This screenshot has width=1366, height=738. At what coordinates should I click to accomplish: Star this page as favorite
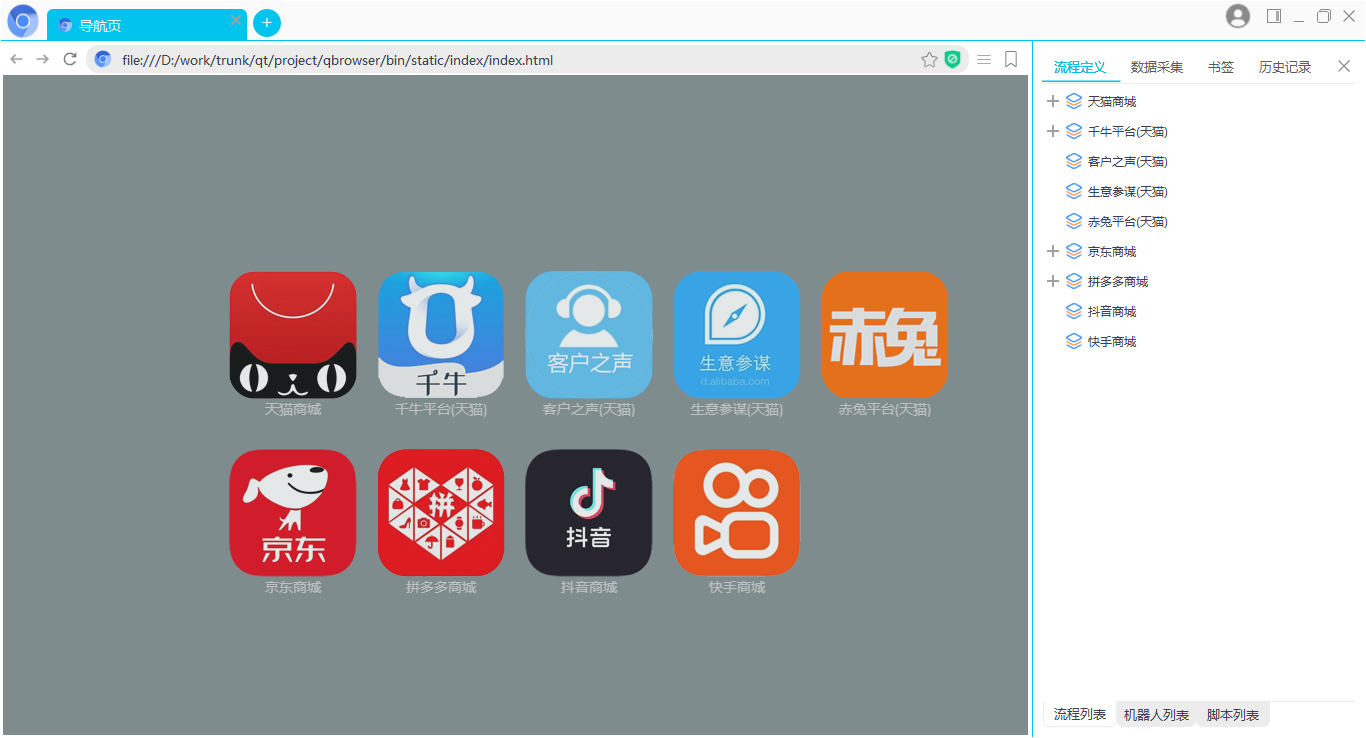coord(929,60)
